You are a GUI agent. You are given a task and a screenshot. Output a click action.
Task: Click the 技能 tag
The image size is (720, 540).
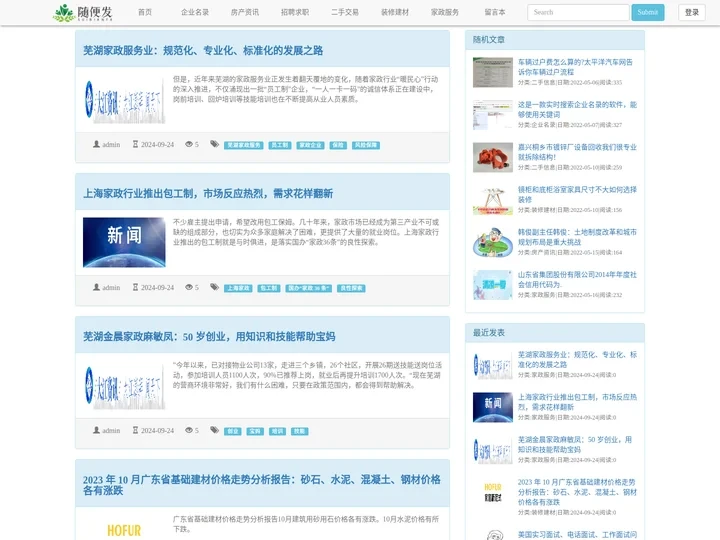299,431
